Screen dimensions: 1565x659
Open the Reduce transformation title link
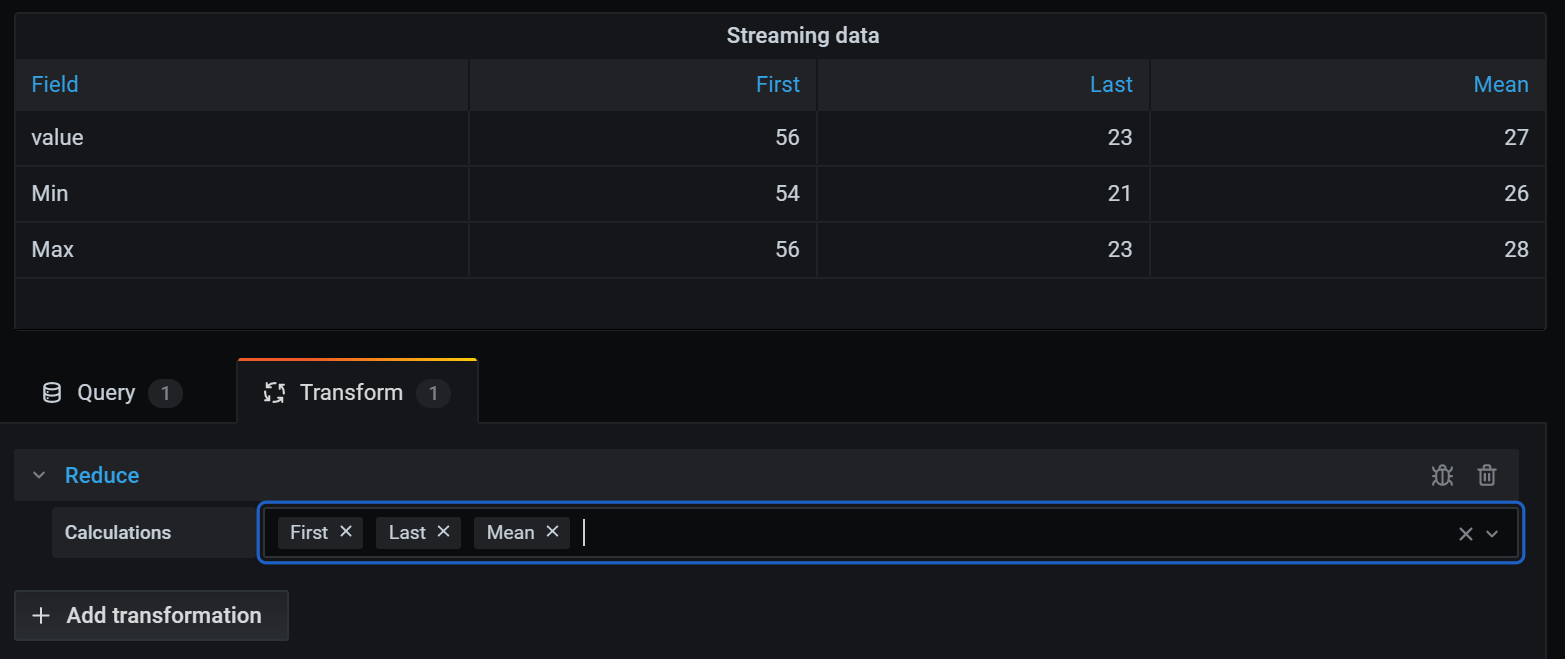pos(102,475)
